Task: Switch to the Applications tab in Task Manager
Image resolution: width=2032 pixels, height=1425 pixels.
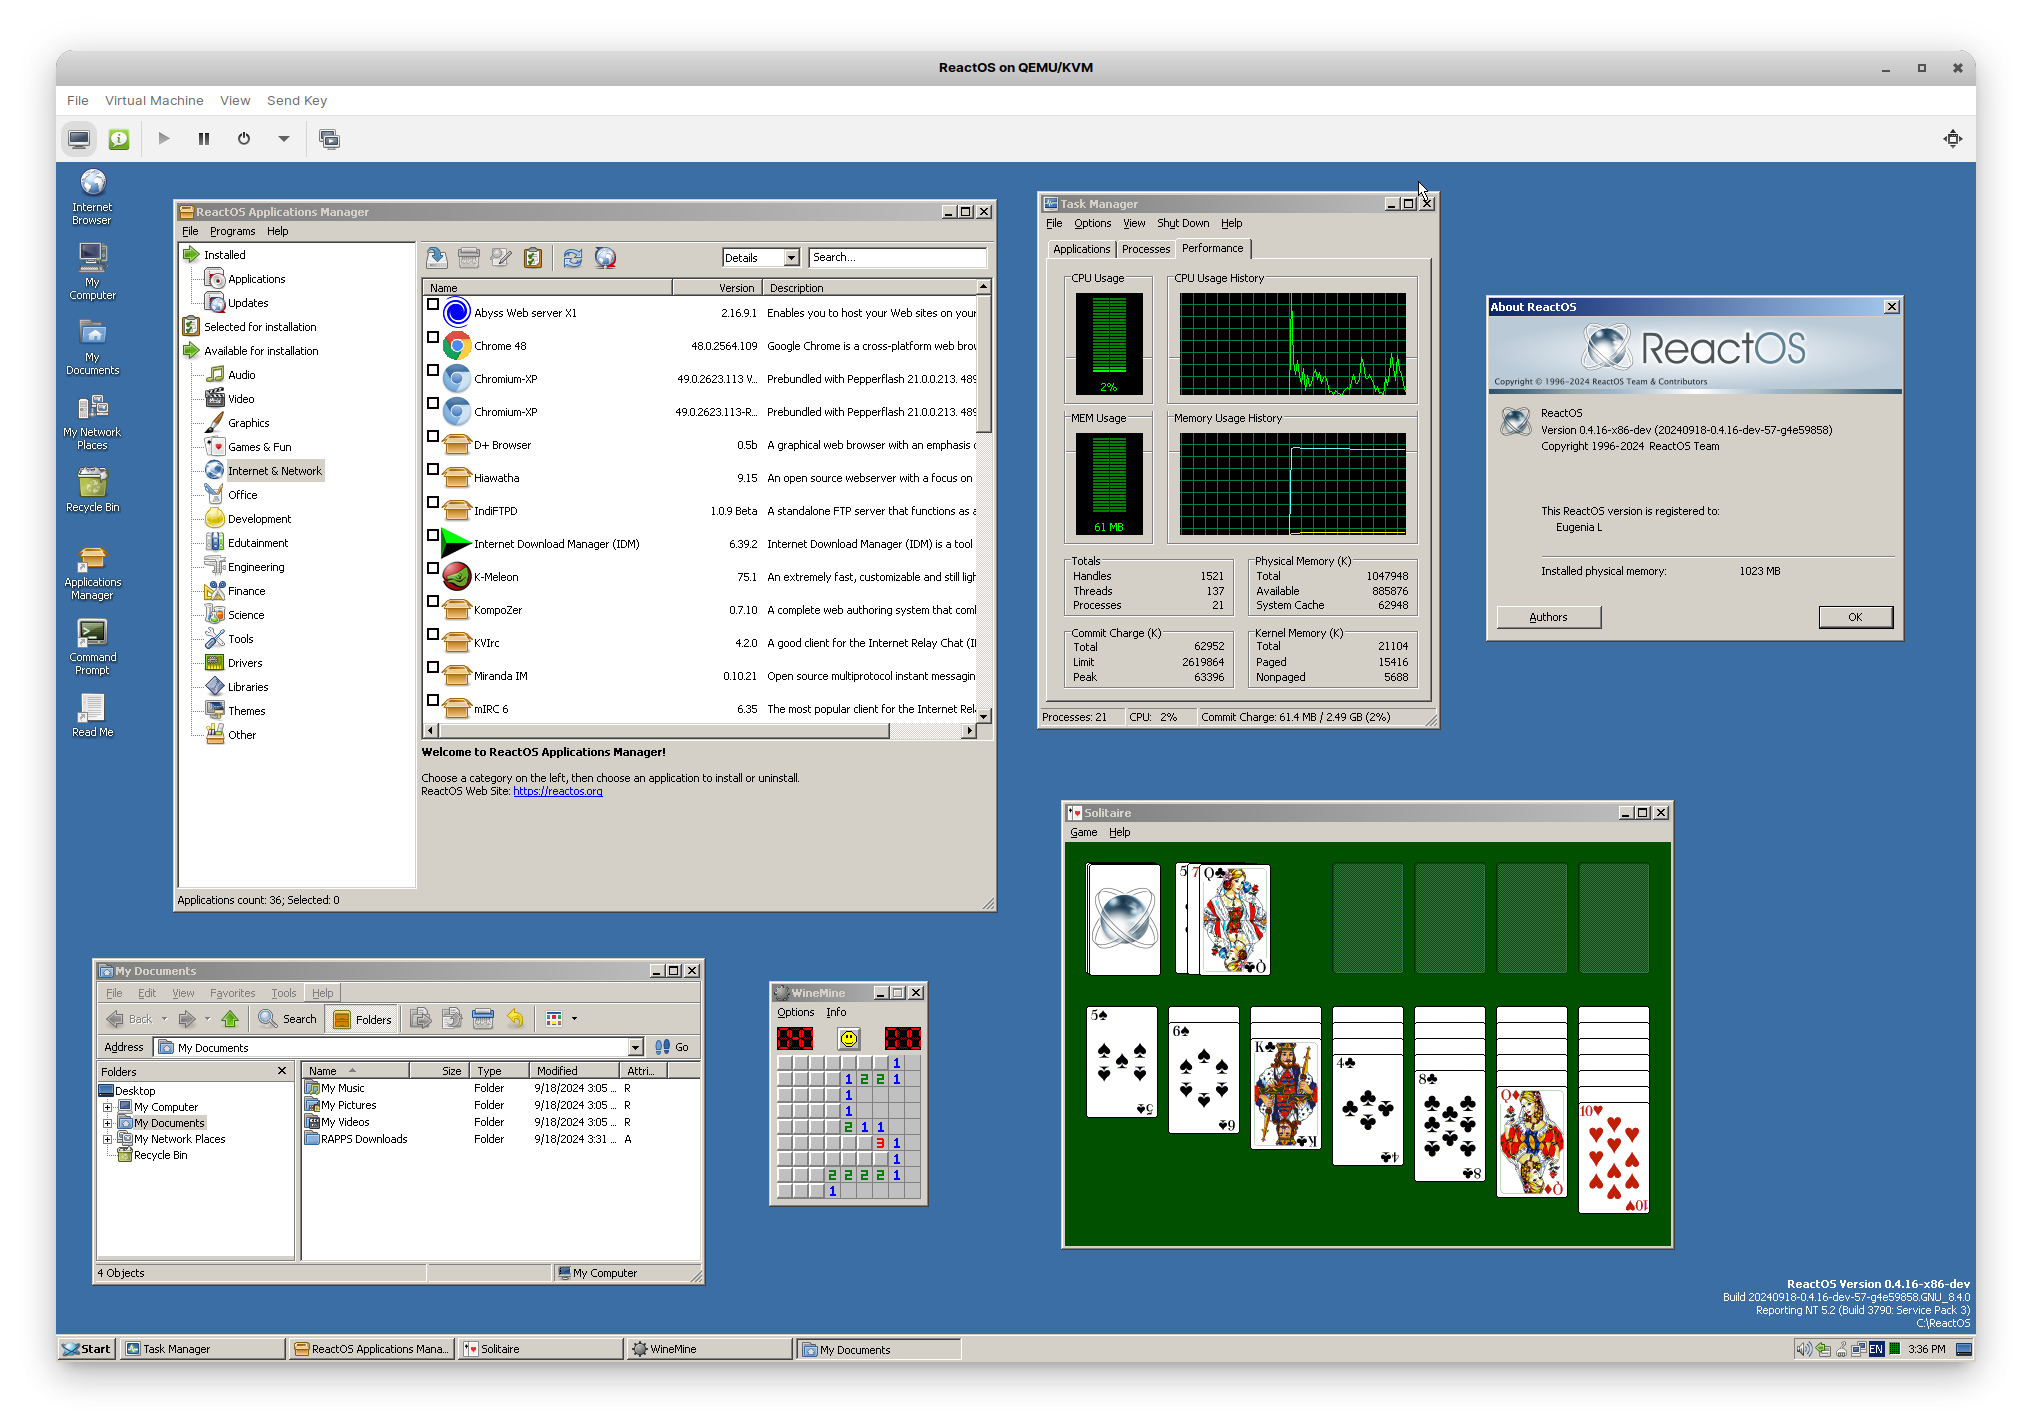Action: [x=1082, y=250]
